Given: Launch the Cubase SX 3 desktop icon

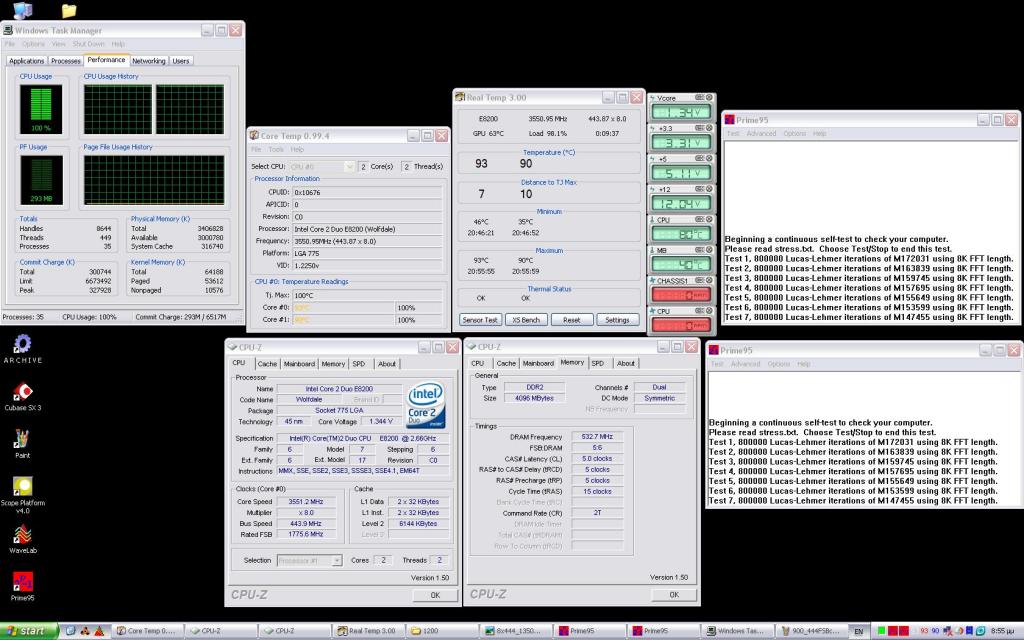Looking at the screenshot, I should tap(23, 396).
